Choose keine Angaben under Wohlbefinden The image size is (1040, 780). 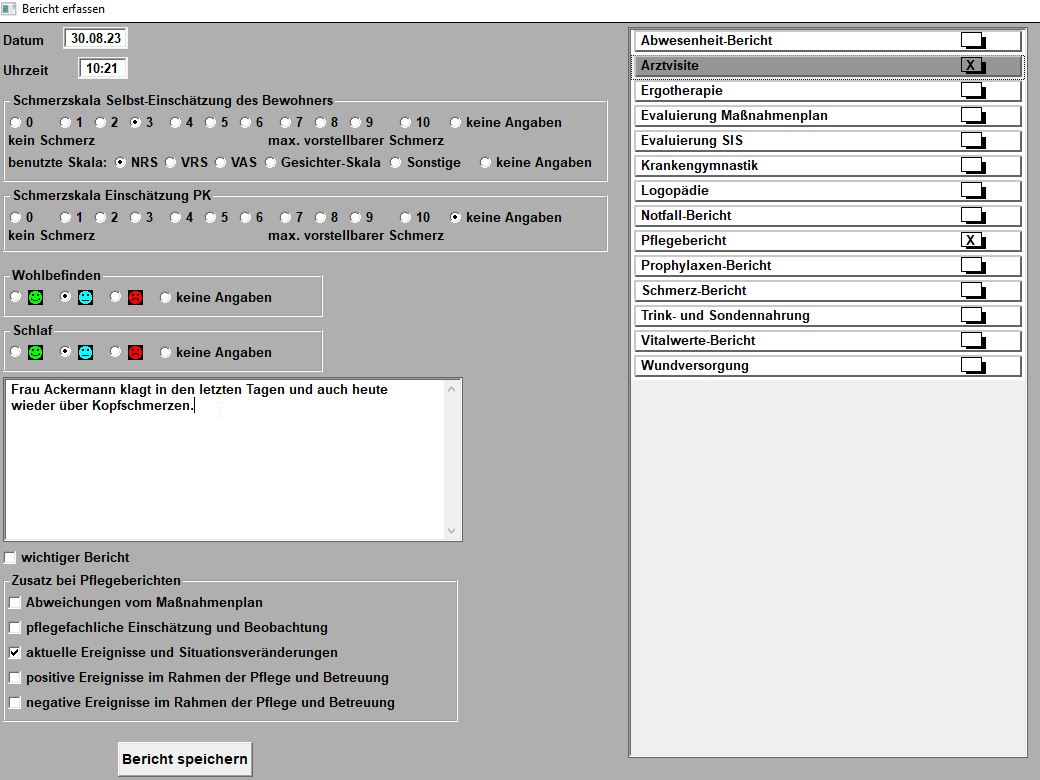coord(165,298)
